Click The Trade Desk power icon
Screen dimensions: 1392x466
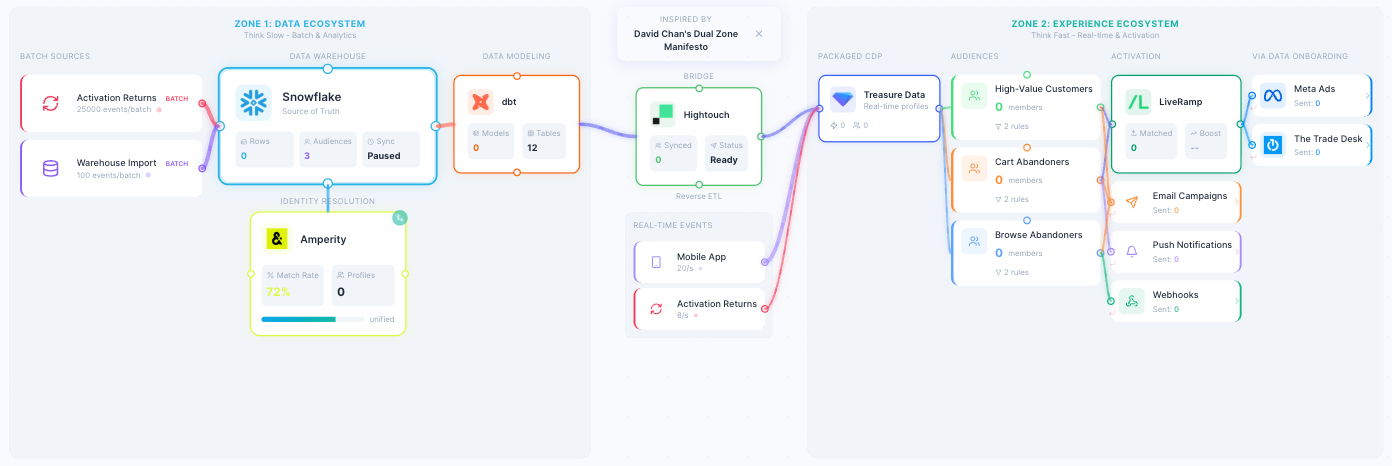[x=1272, y=145]
